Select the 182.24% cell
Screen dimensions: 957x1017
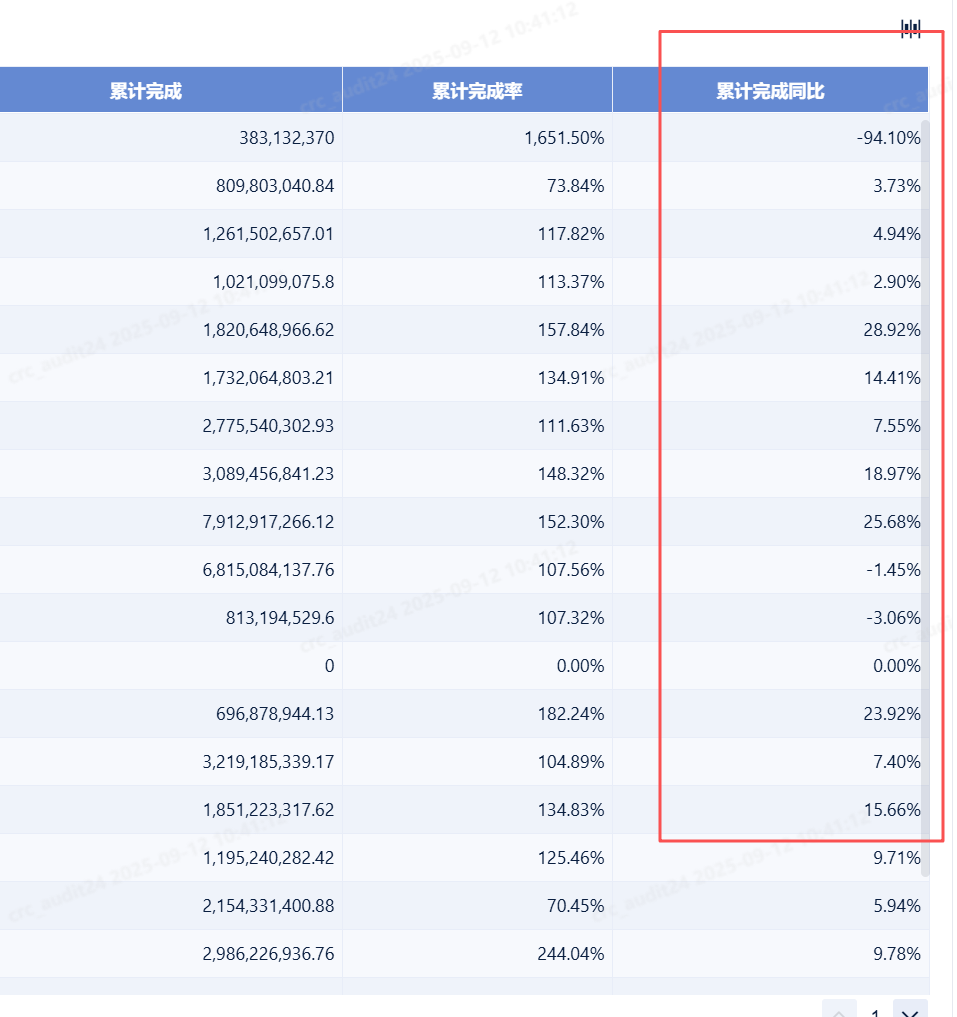[571, 714]
